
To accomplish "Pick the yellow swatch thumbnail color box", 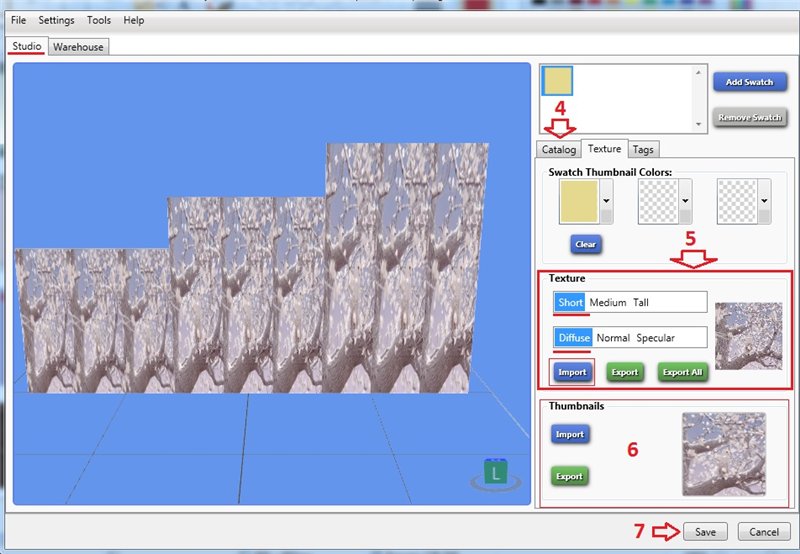I will pos(578,201).
